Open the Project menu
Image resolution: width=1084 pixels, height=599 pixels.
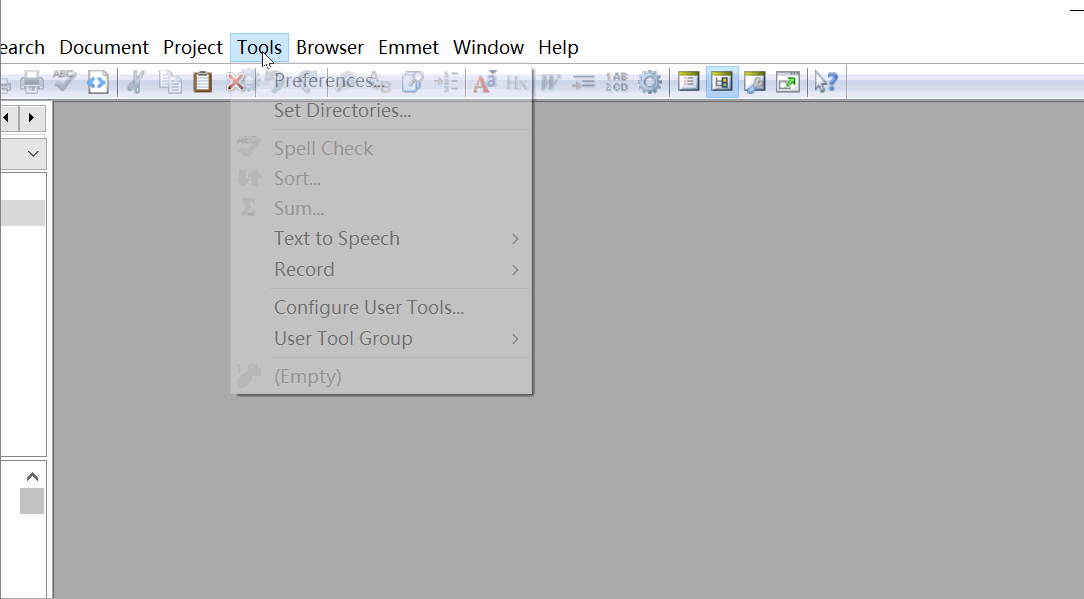click(193, 48)
